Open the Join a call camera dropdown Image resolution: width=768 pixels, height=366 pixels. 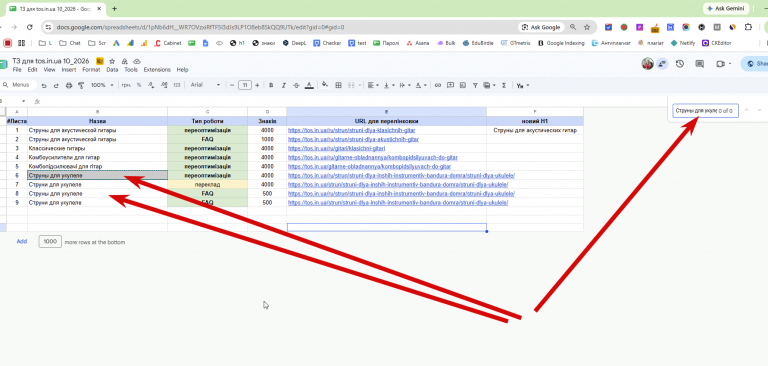coord(723,64)
